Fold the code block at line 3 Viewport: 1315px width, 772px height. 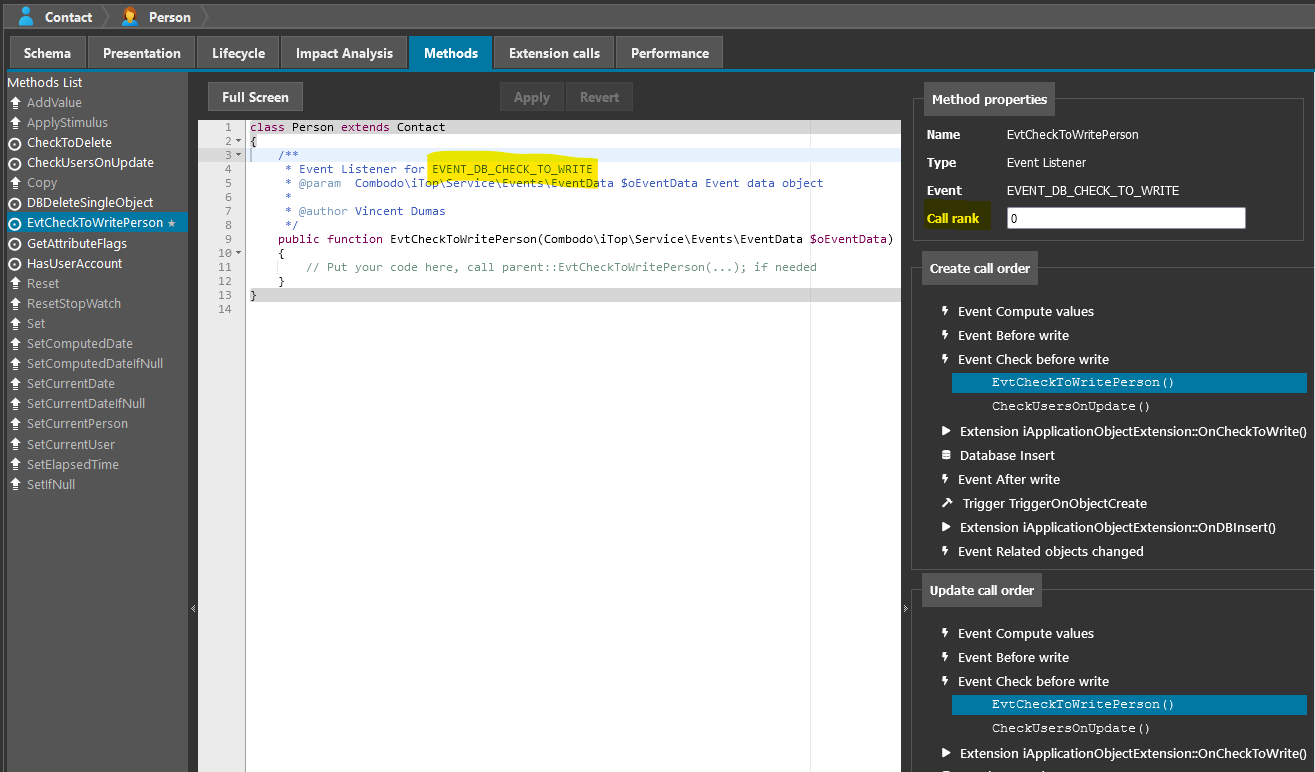(238, 155)
